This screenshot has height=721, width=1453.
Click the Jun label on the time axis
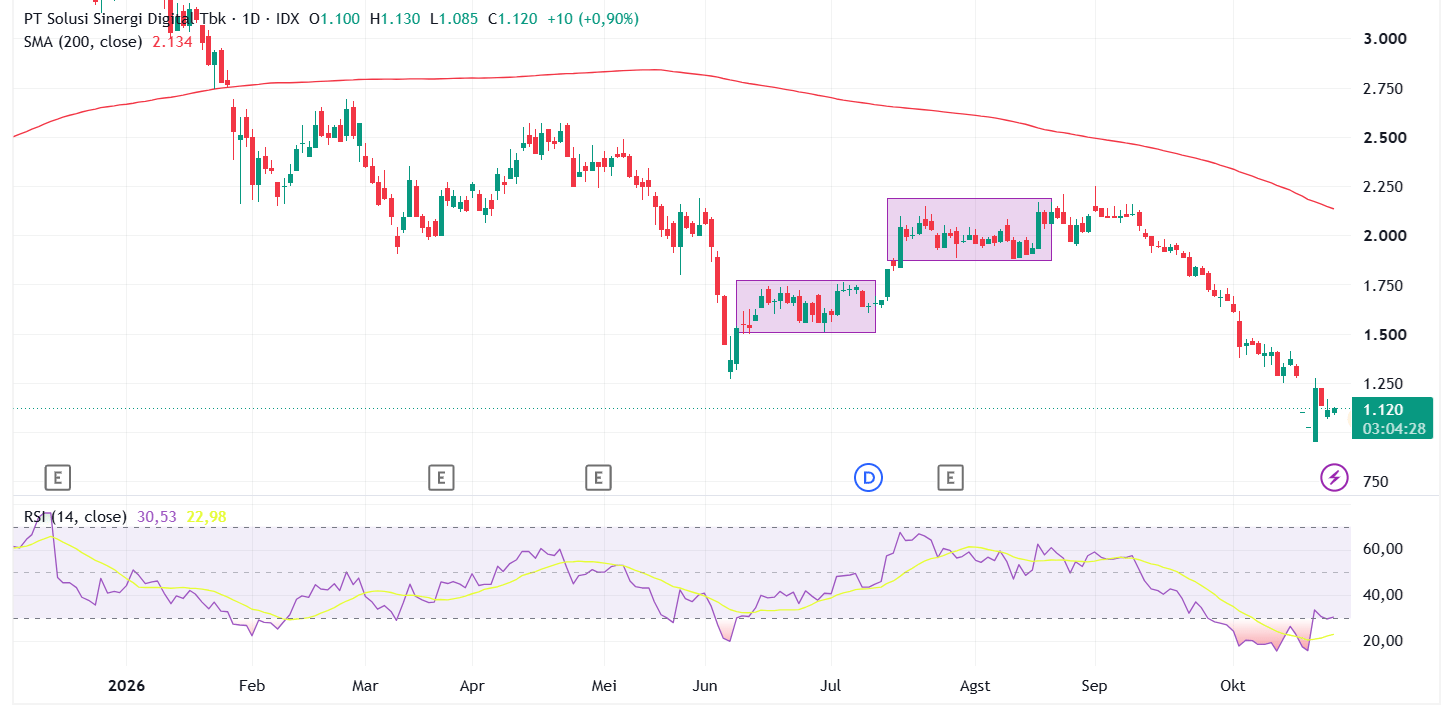(x=705, y=686)
